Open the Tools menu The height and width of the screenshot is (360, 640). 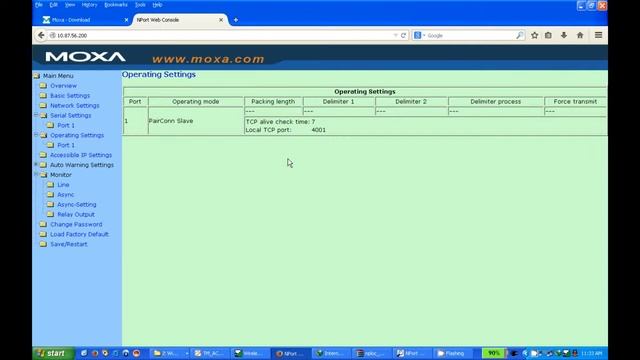140,5
